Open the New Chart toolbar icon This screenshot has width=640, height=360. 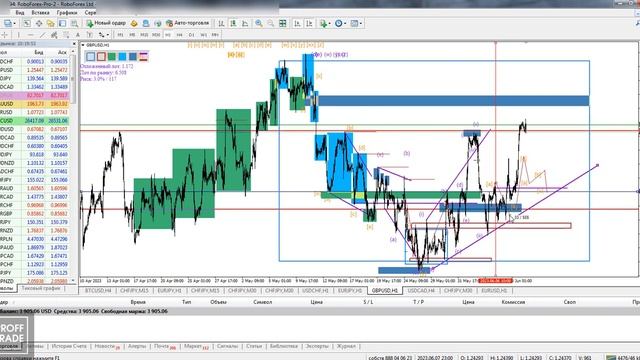coord(7,23)
